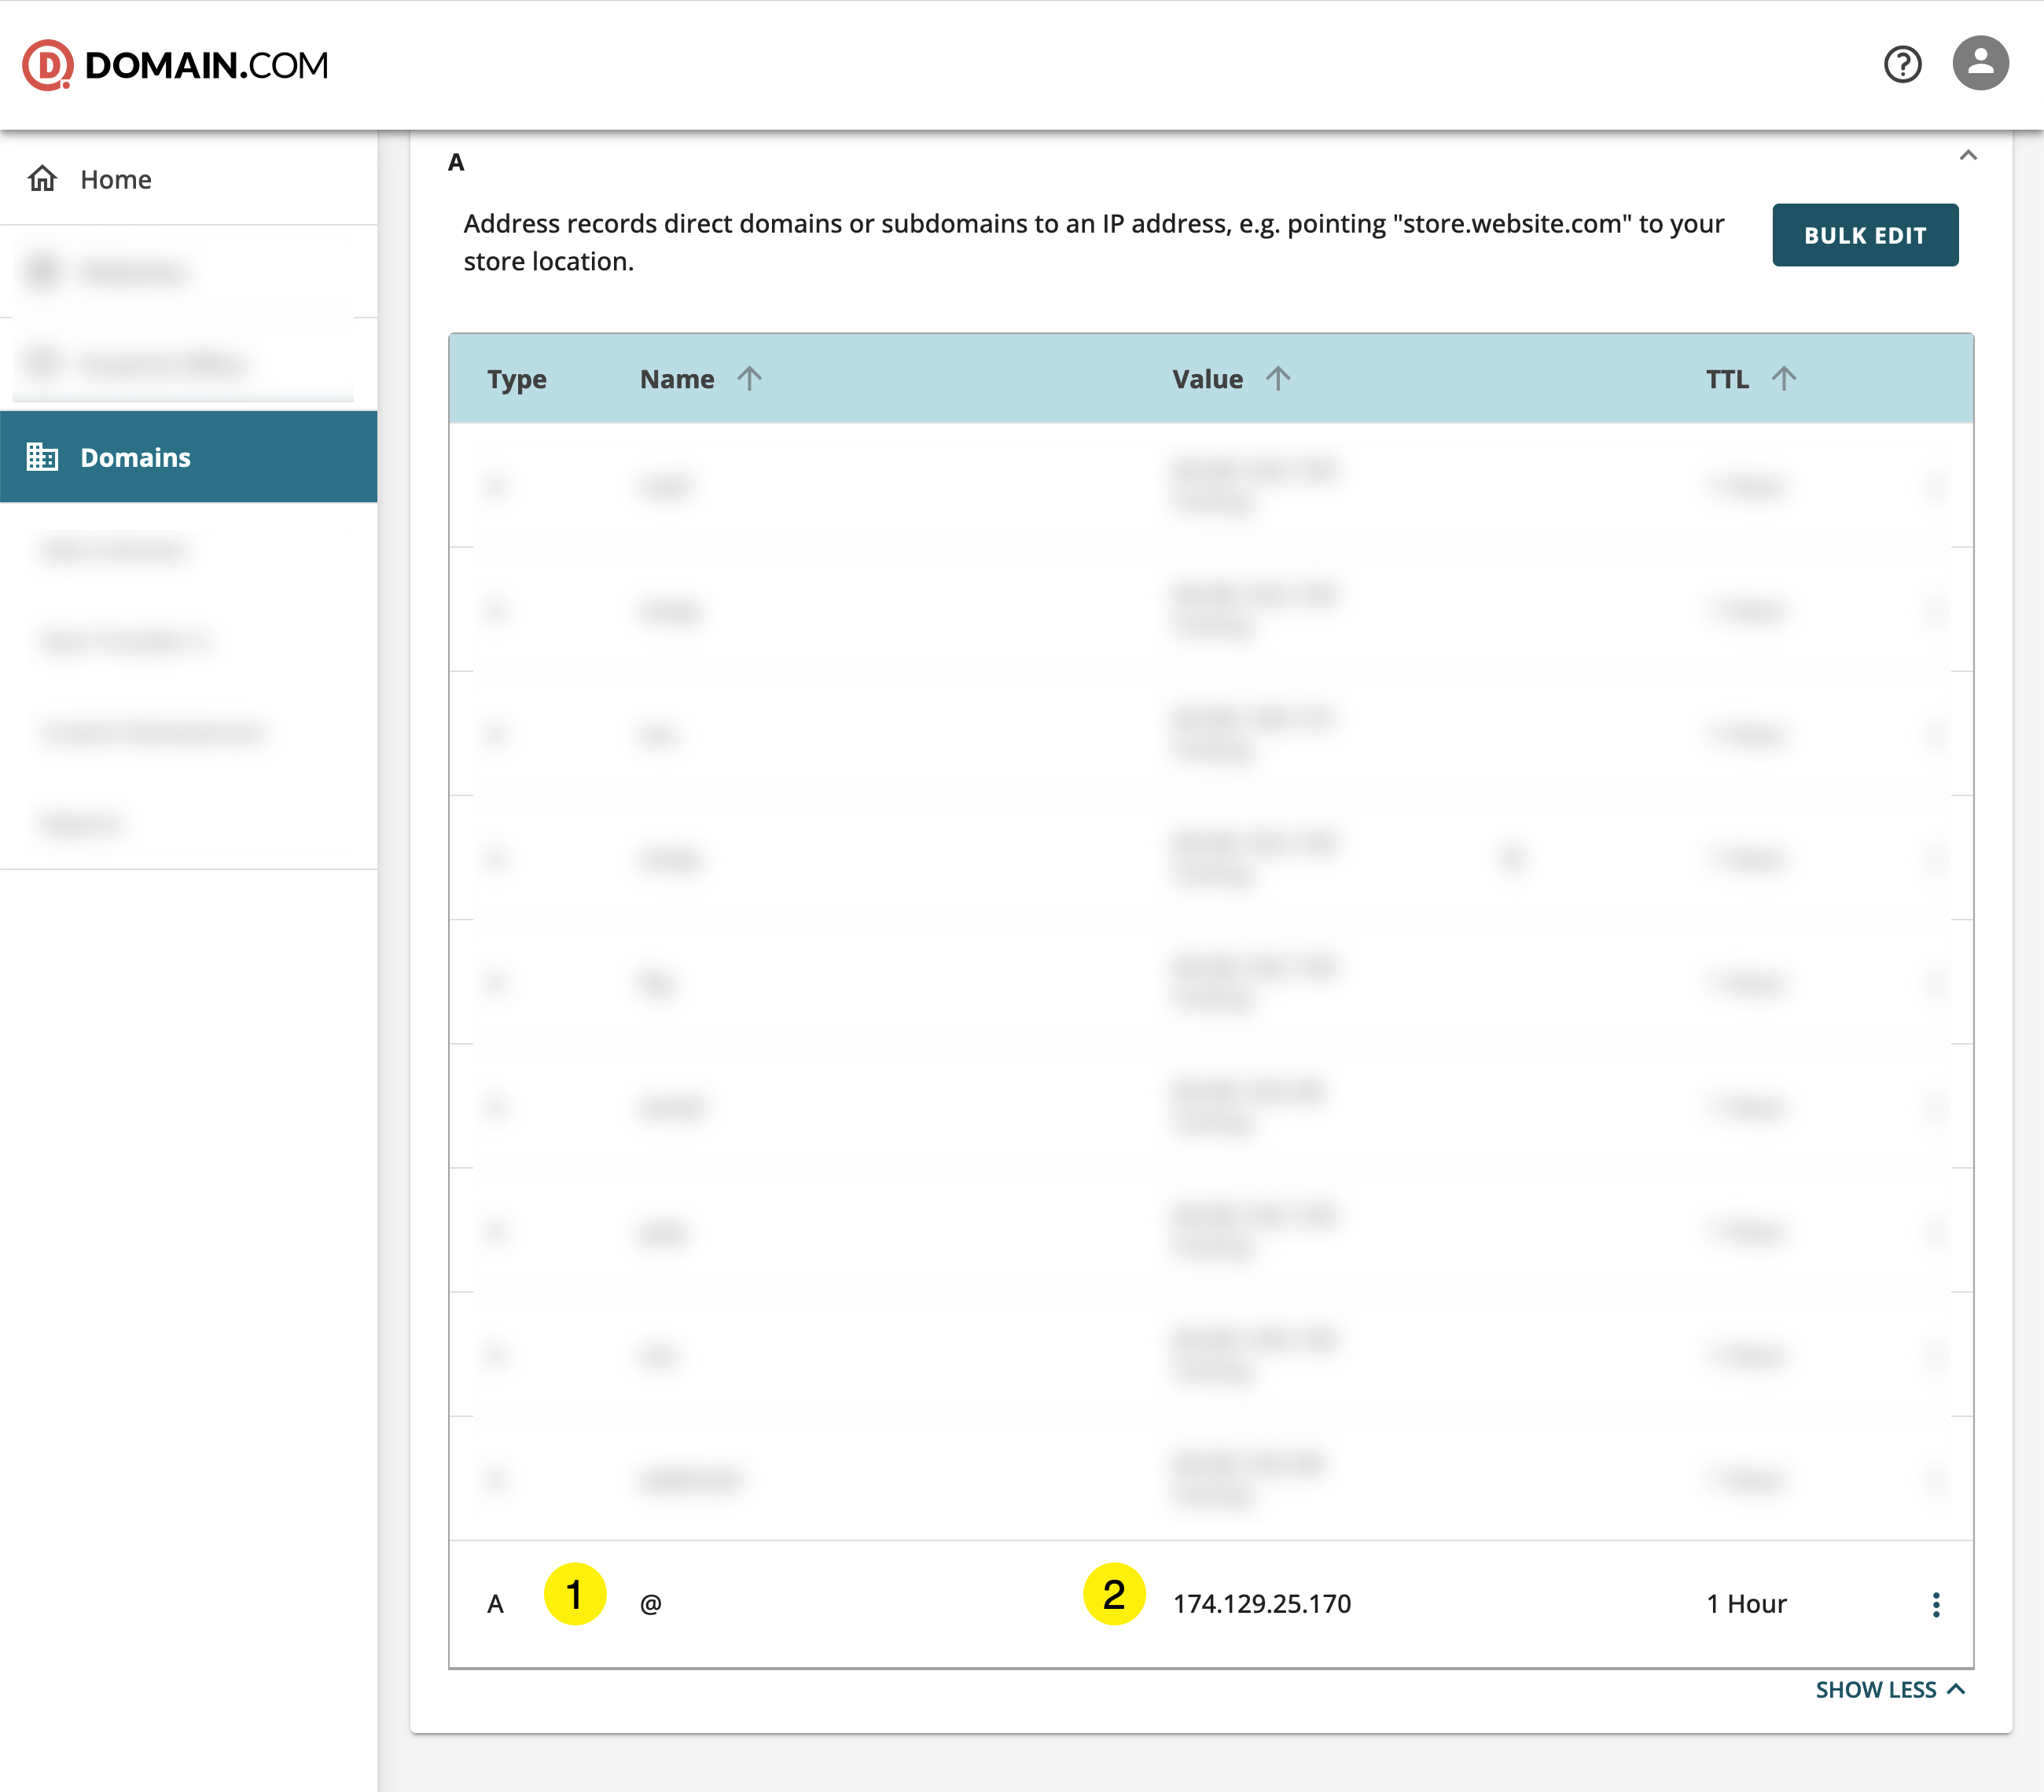Click the SHOW LESS link
Image resolution: width=2044 pixels, height=1792 pixels.
1876,1690
